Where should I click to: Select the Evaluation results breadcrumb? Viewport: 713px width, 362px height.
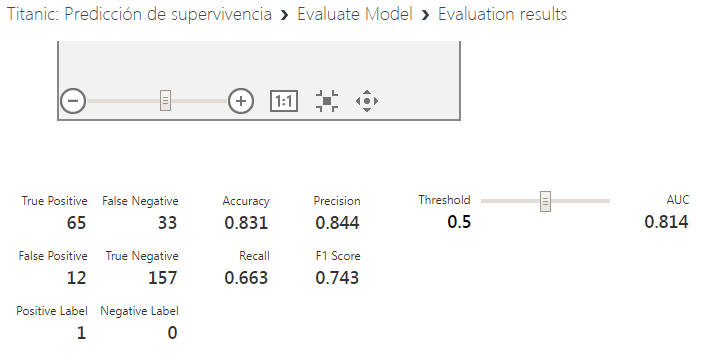[x=502, y=14]
